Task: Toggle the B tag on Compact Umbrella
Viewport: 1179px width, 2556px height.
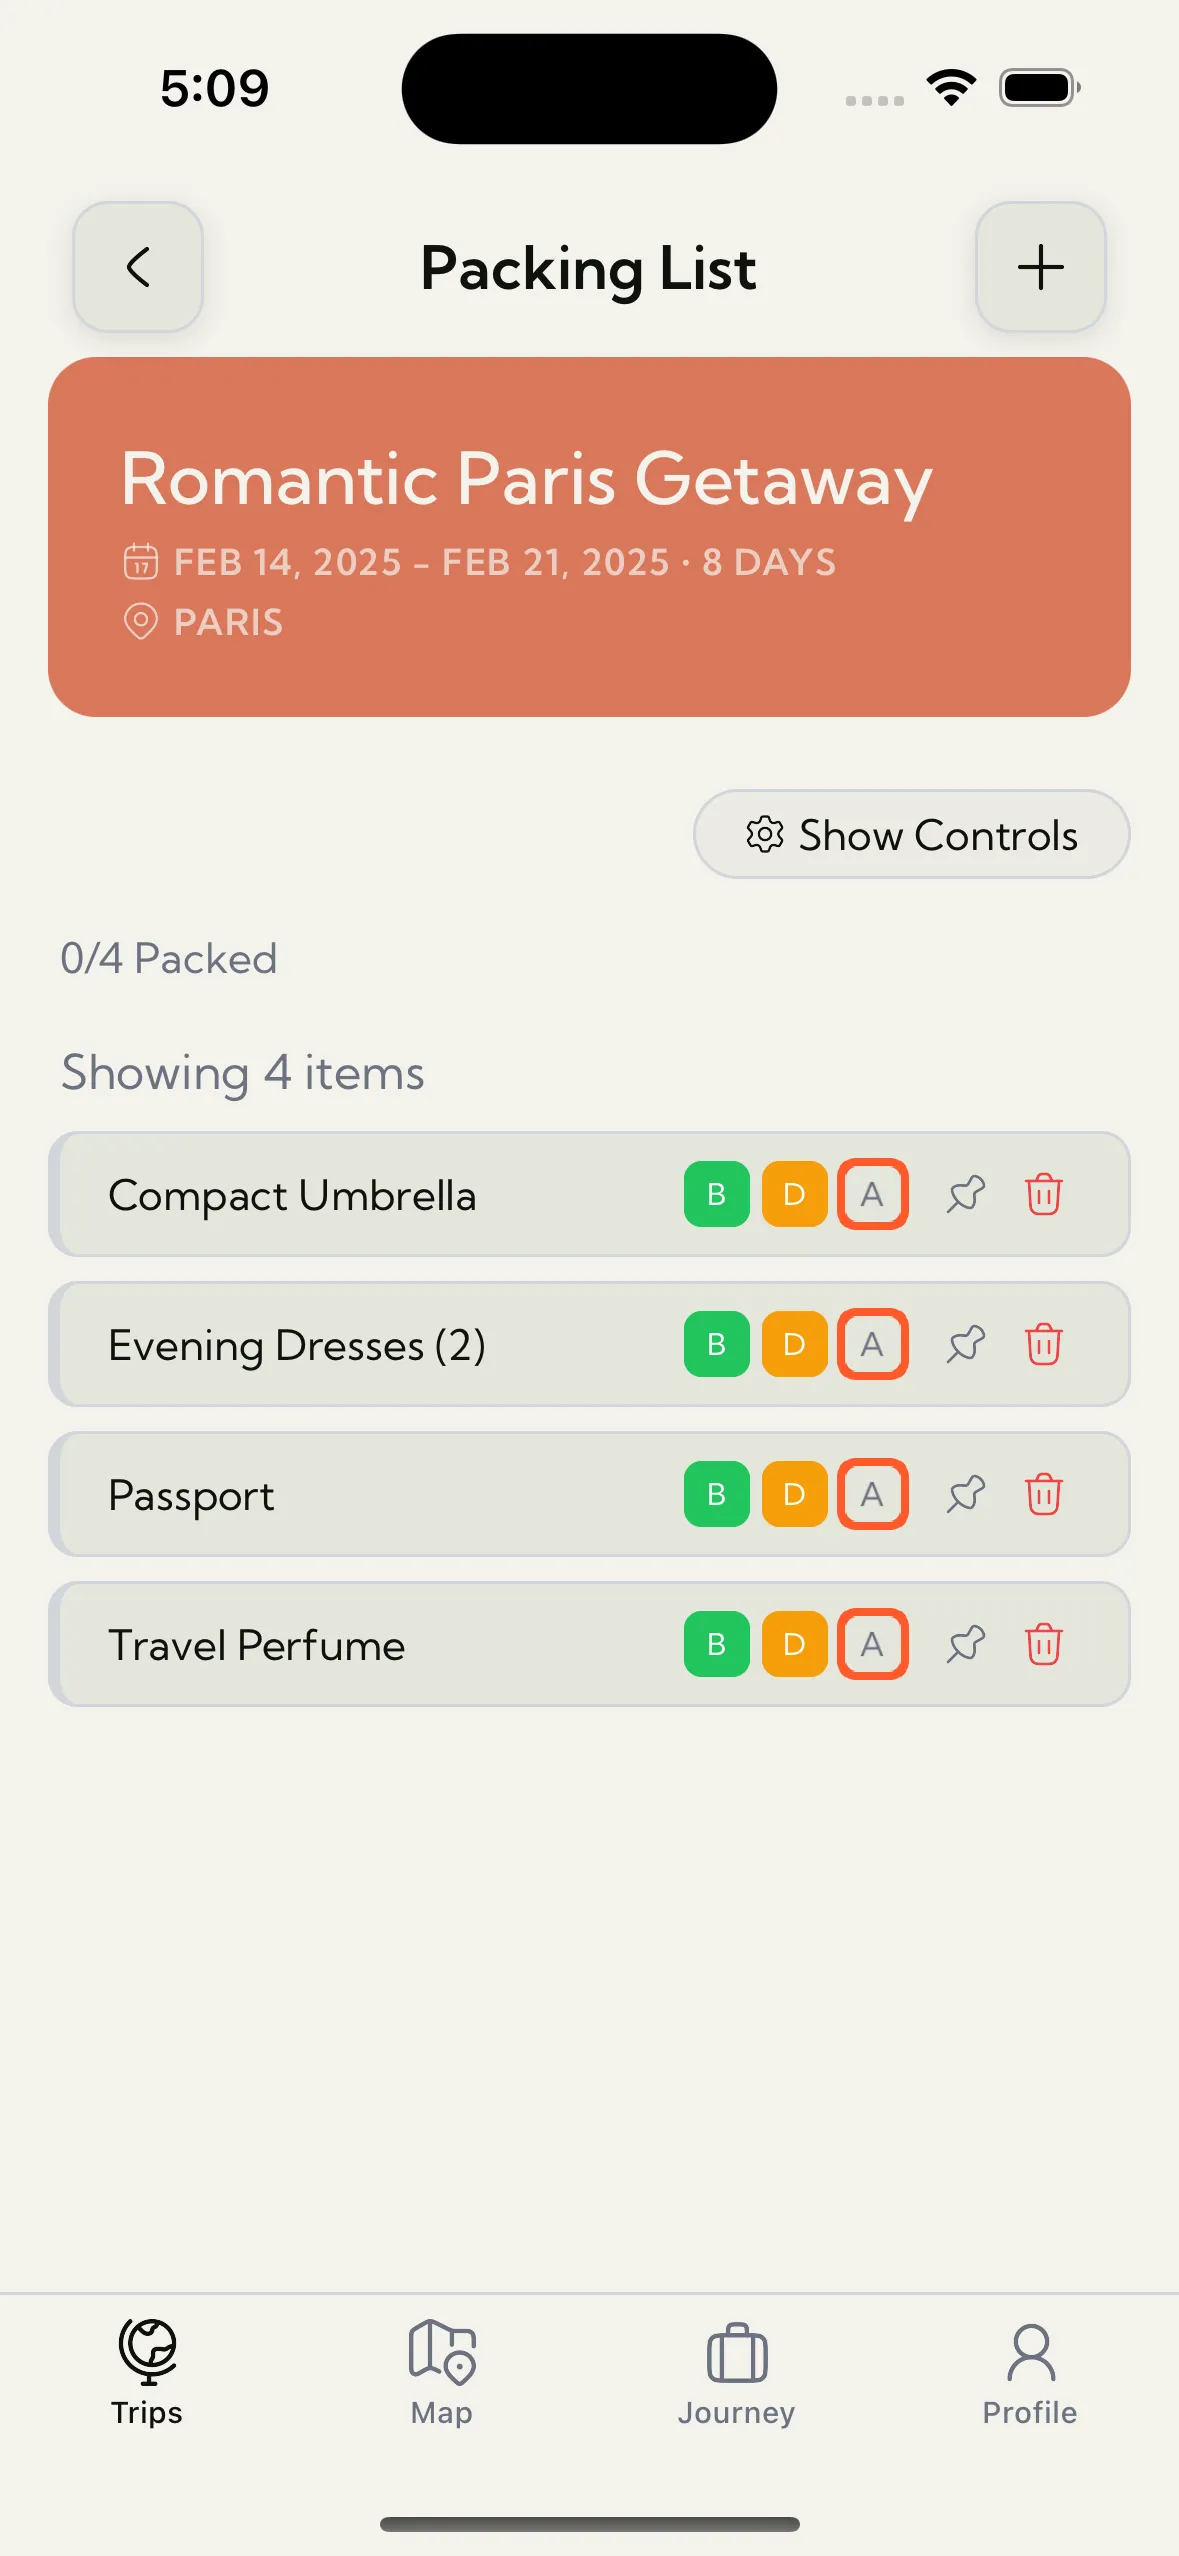Action: tap(716, 1194)
